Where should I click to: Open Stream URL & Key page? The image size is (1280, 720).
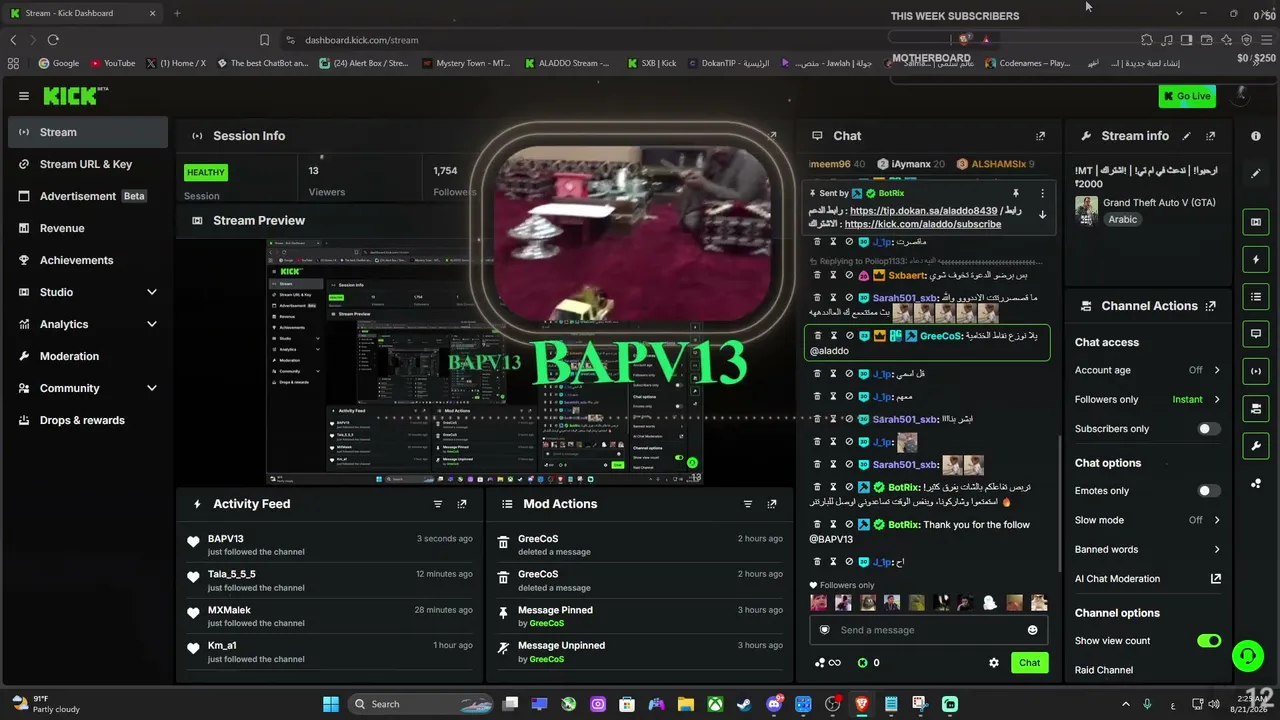(88, 164)
